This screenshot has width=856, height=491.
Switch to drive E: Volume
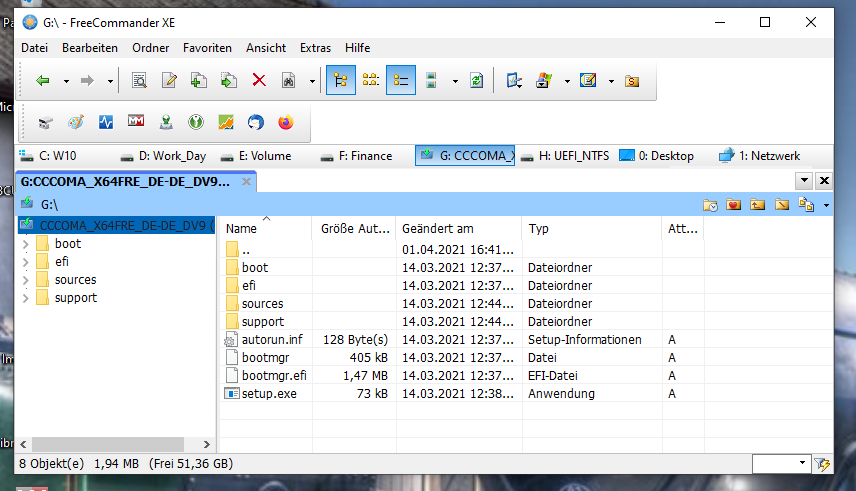pos(255,156)
